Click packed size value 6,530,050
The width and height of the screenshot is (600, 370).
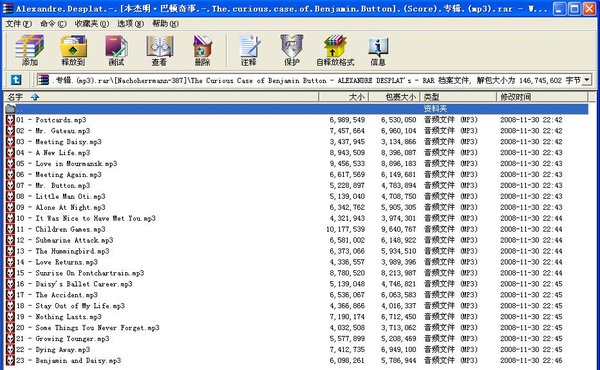(398, 120)
